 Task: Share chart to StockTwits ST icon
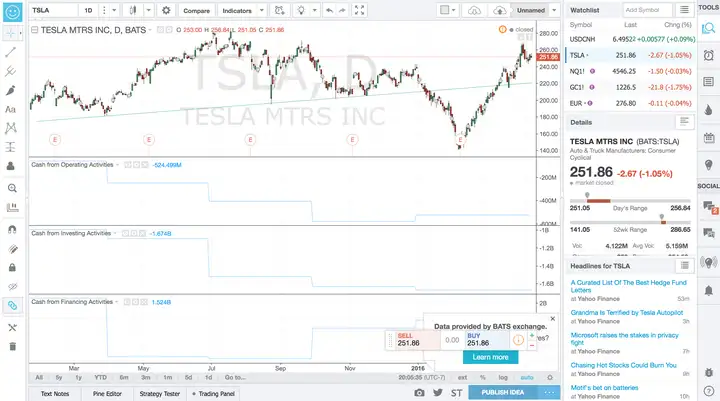(x=456, y=393)
